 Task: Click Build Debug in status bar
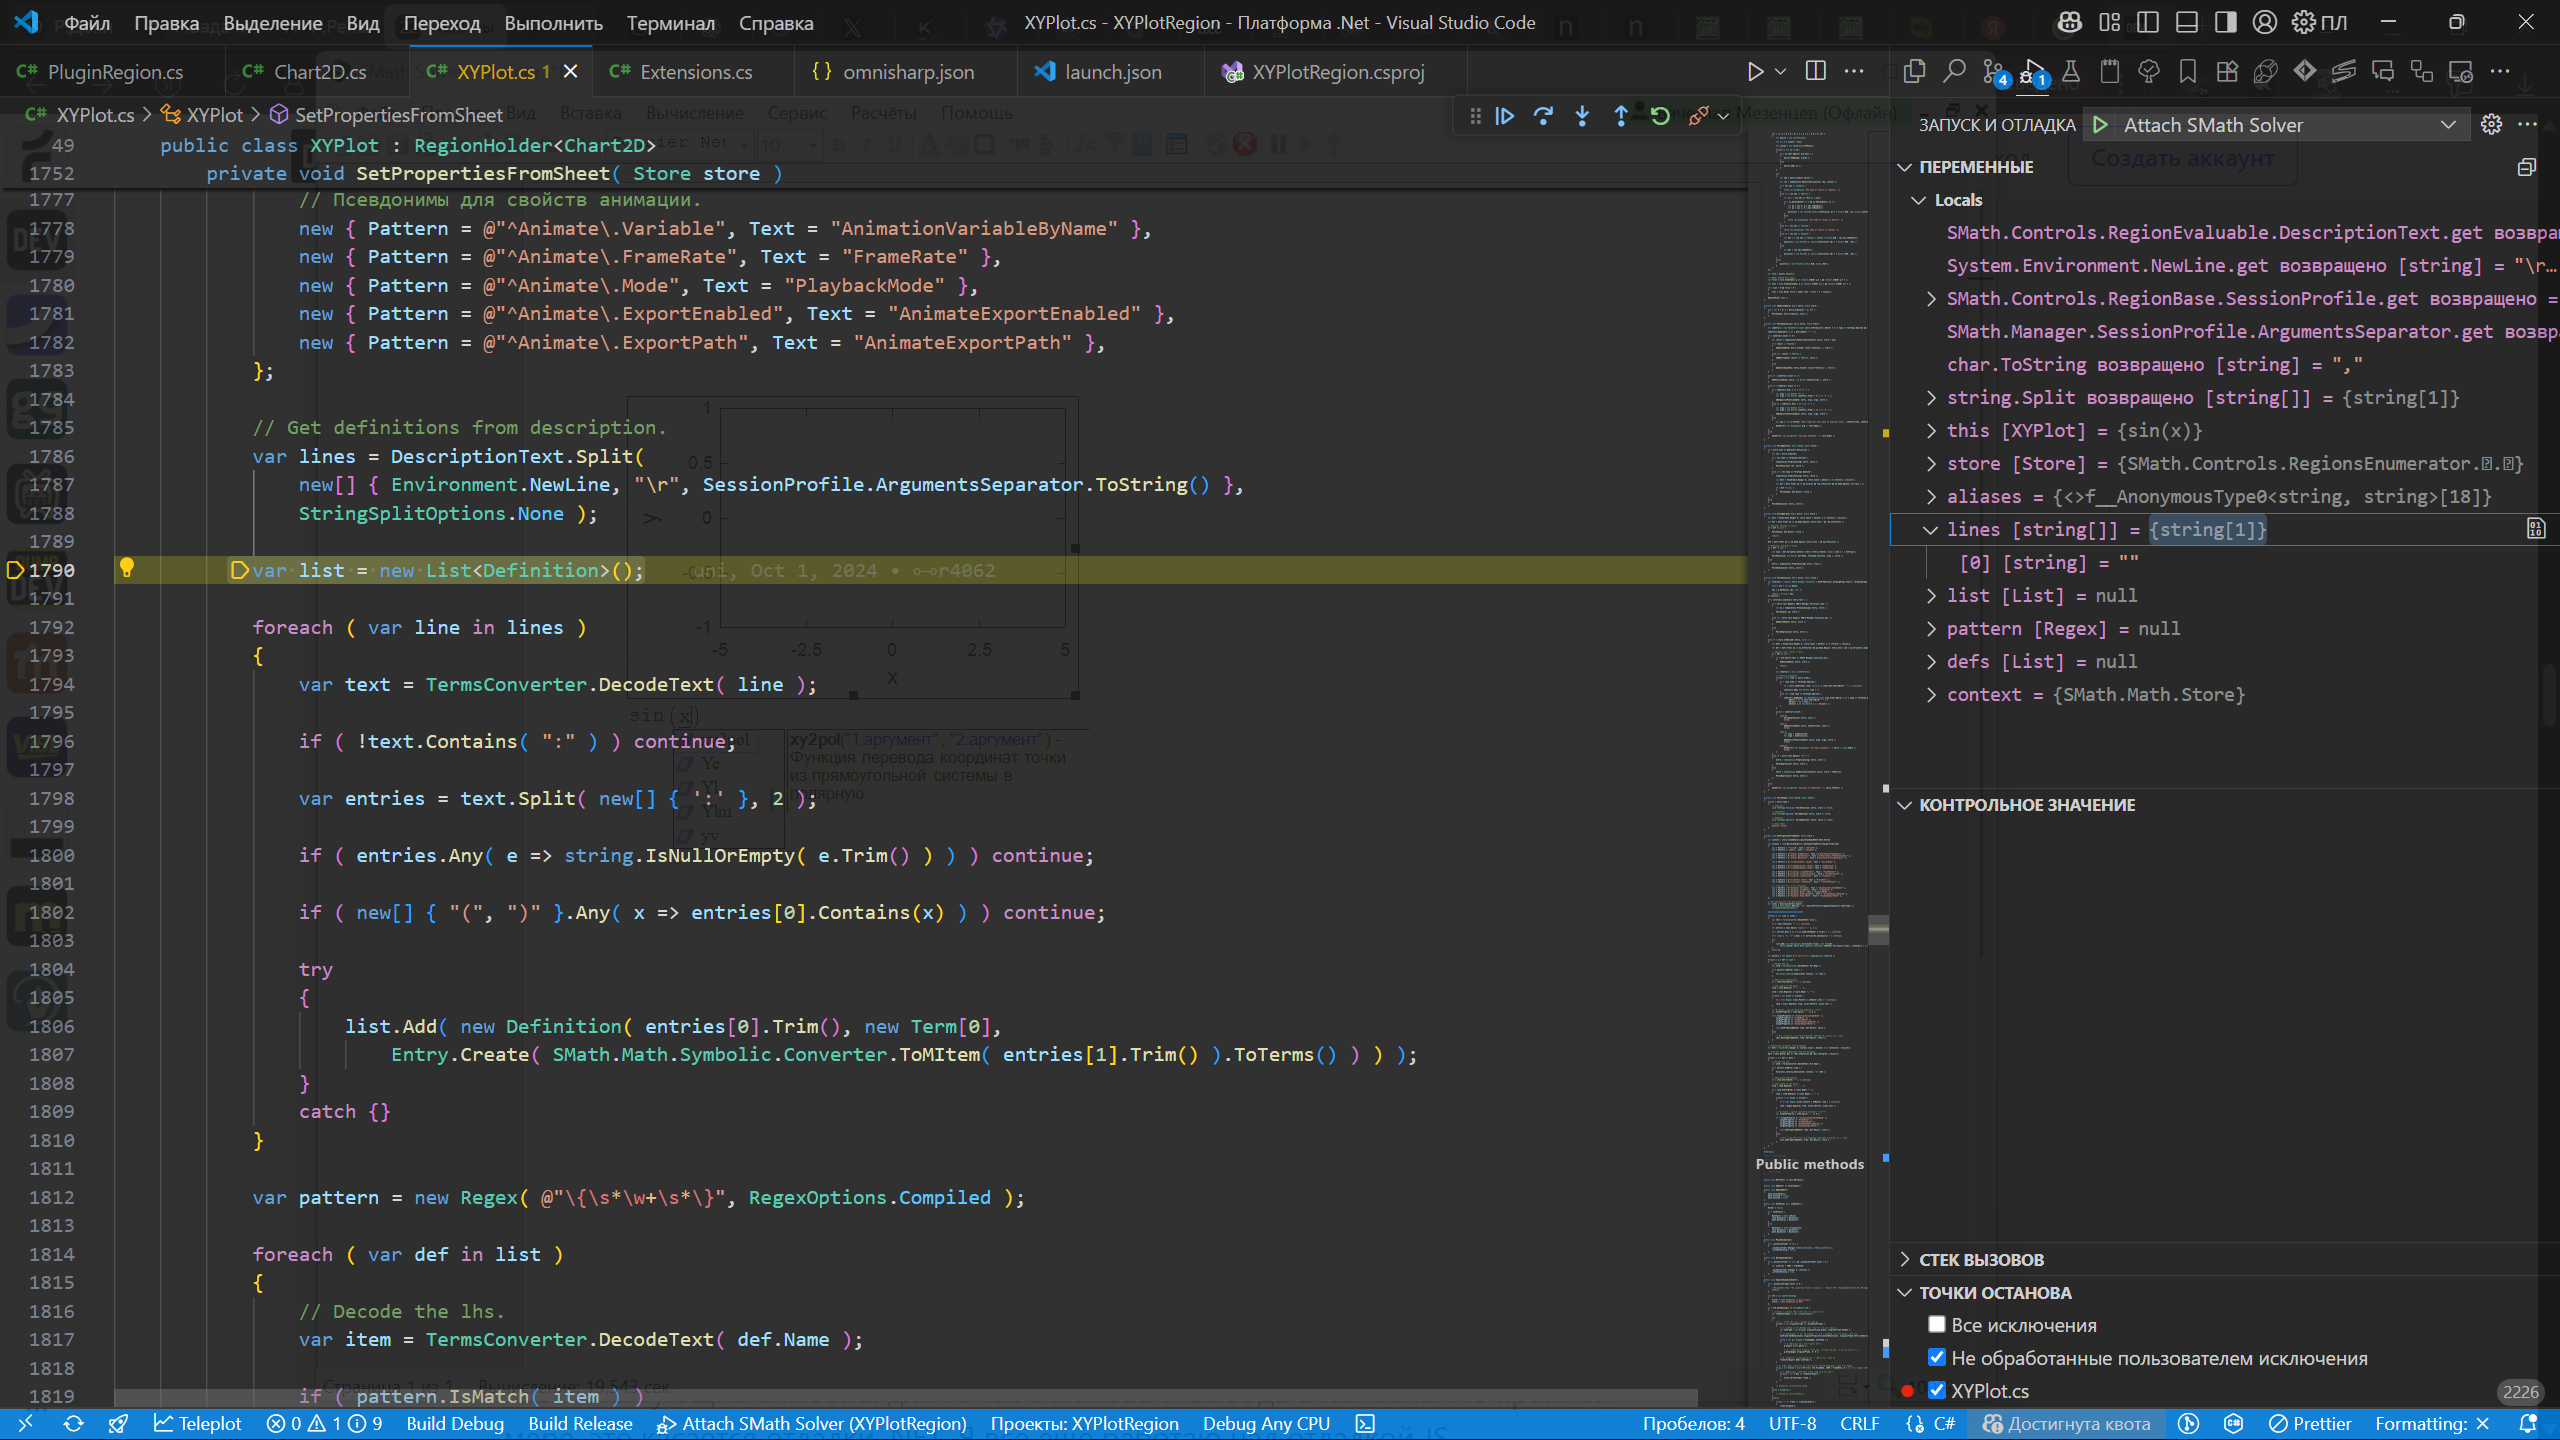coord(455,1423)
